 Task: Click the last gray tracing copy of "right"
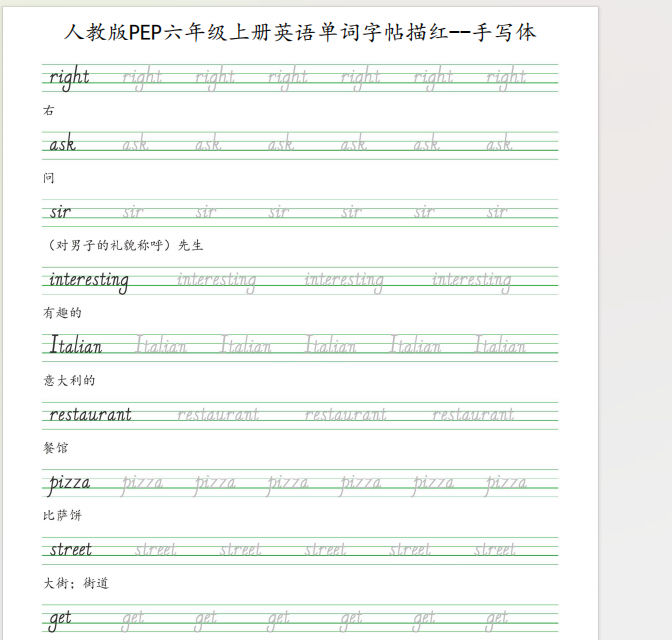pyautogui.click(x=506, y=77)
